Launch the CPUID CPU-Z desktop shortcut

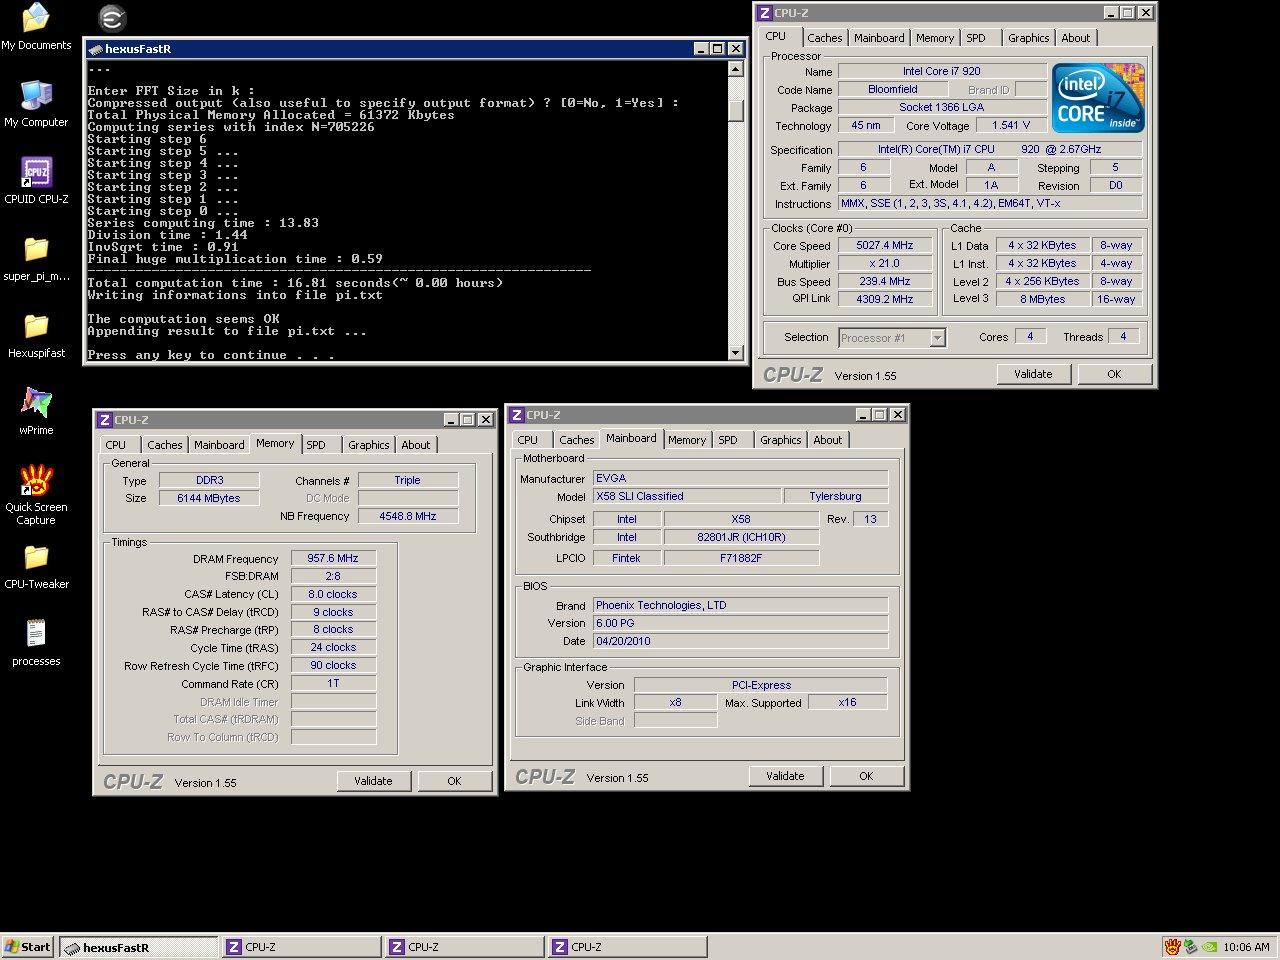click(x=36, y=181)
